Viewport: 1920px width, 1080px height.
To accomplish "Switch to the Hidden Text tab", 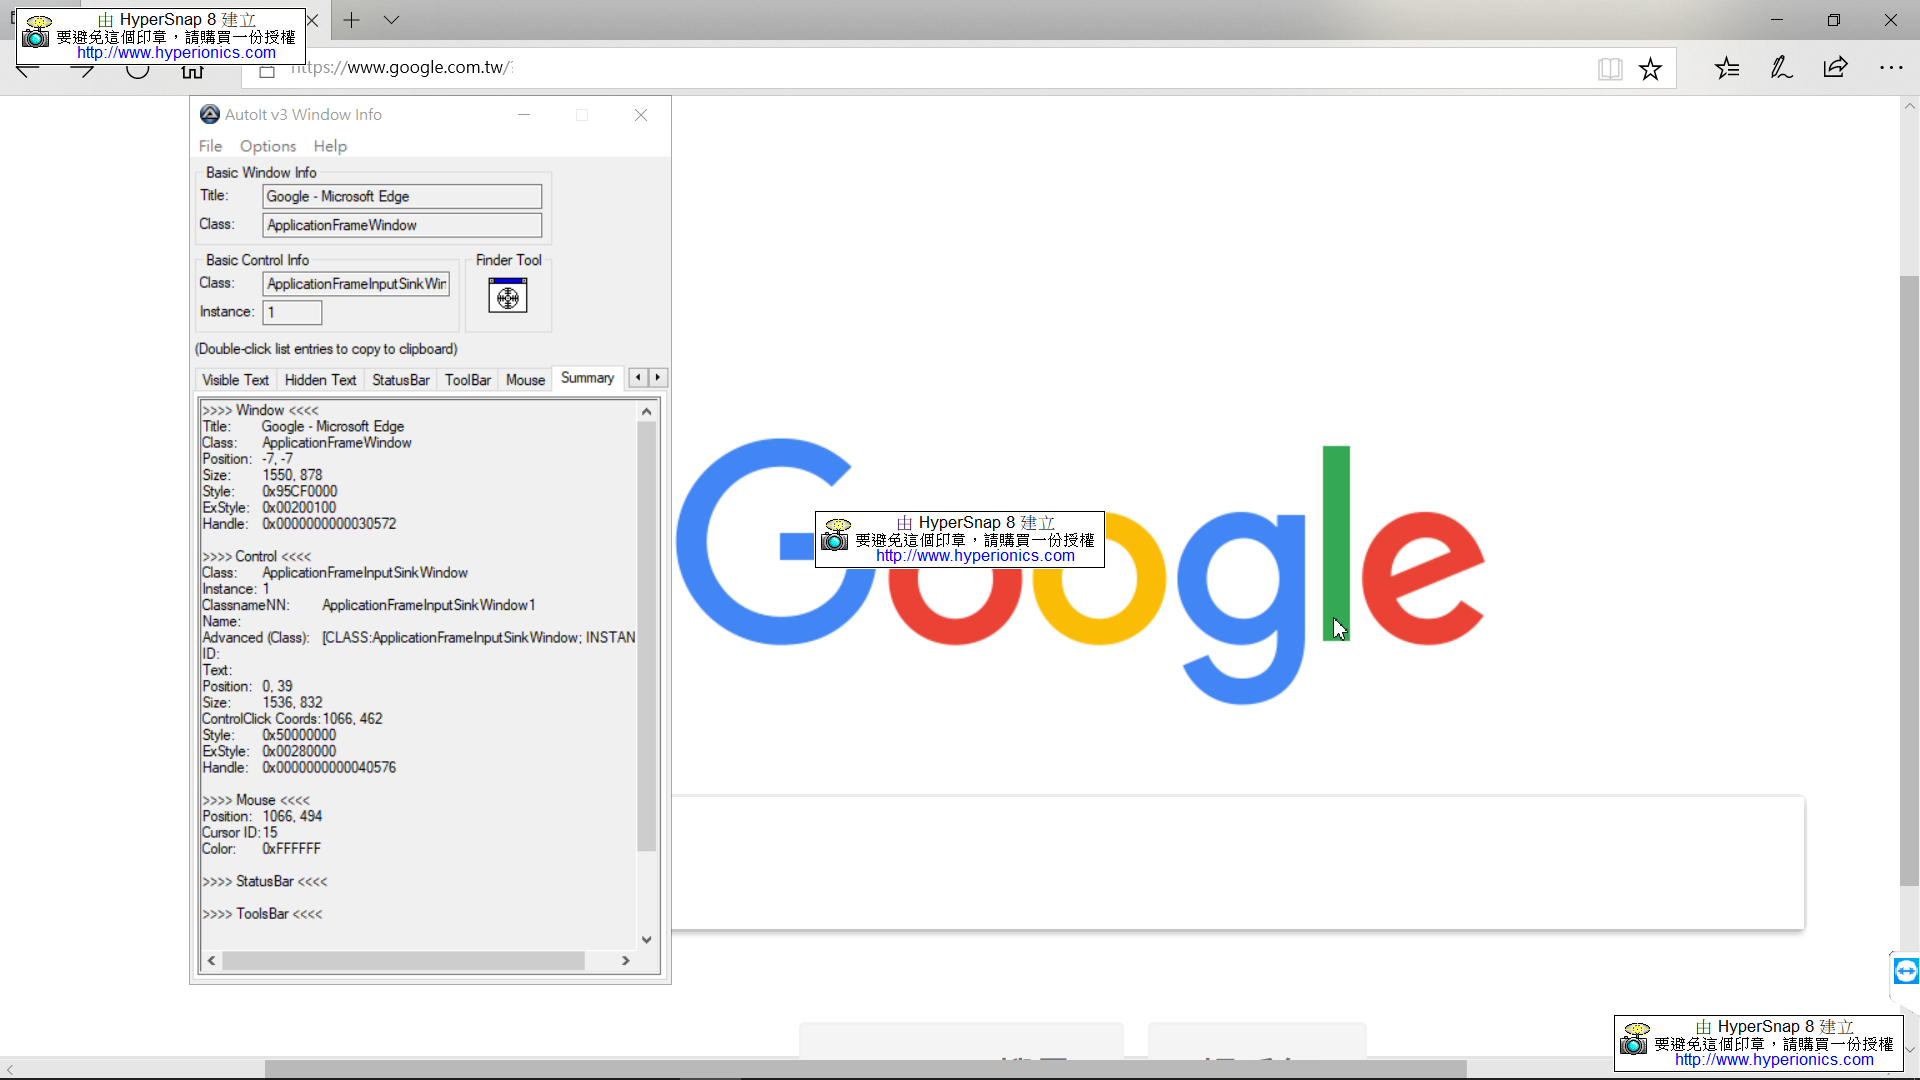I will (x=320, y=380).
